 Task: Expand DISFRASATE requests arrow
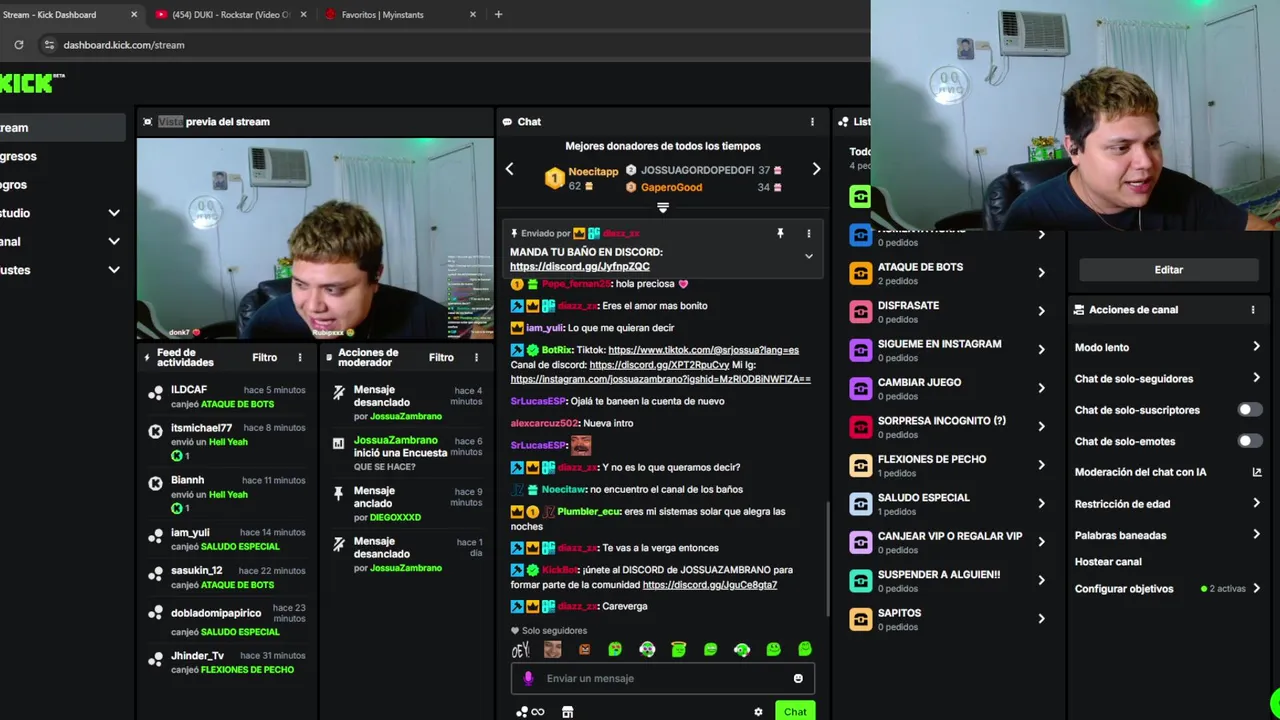pyautogui.click(x=1041, y=311)
